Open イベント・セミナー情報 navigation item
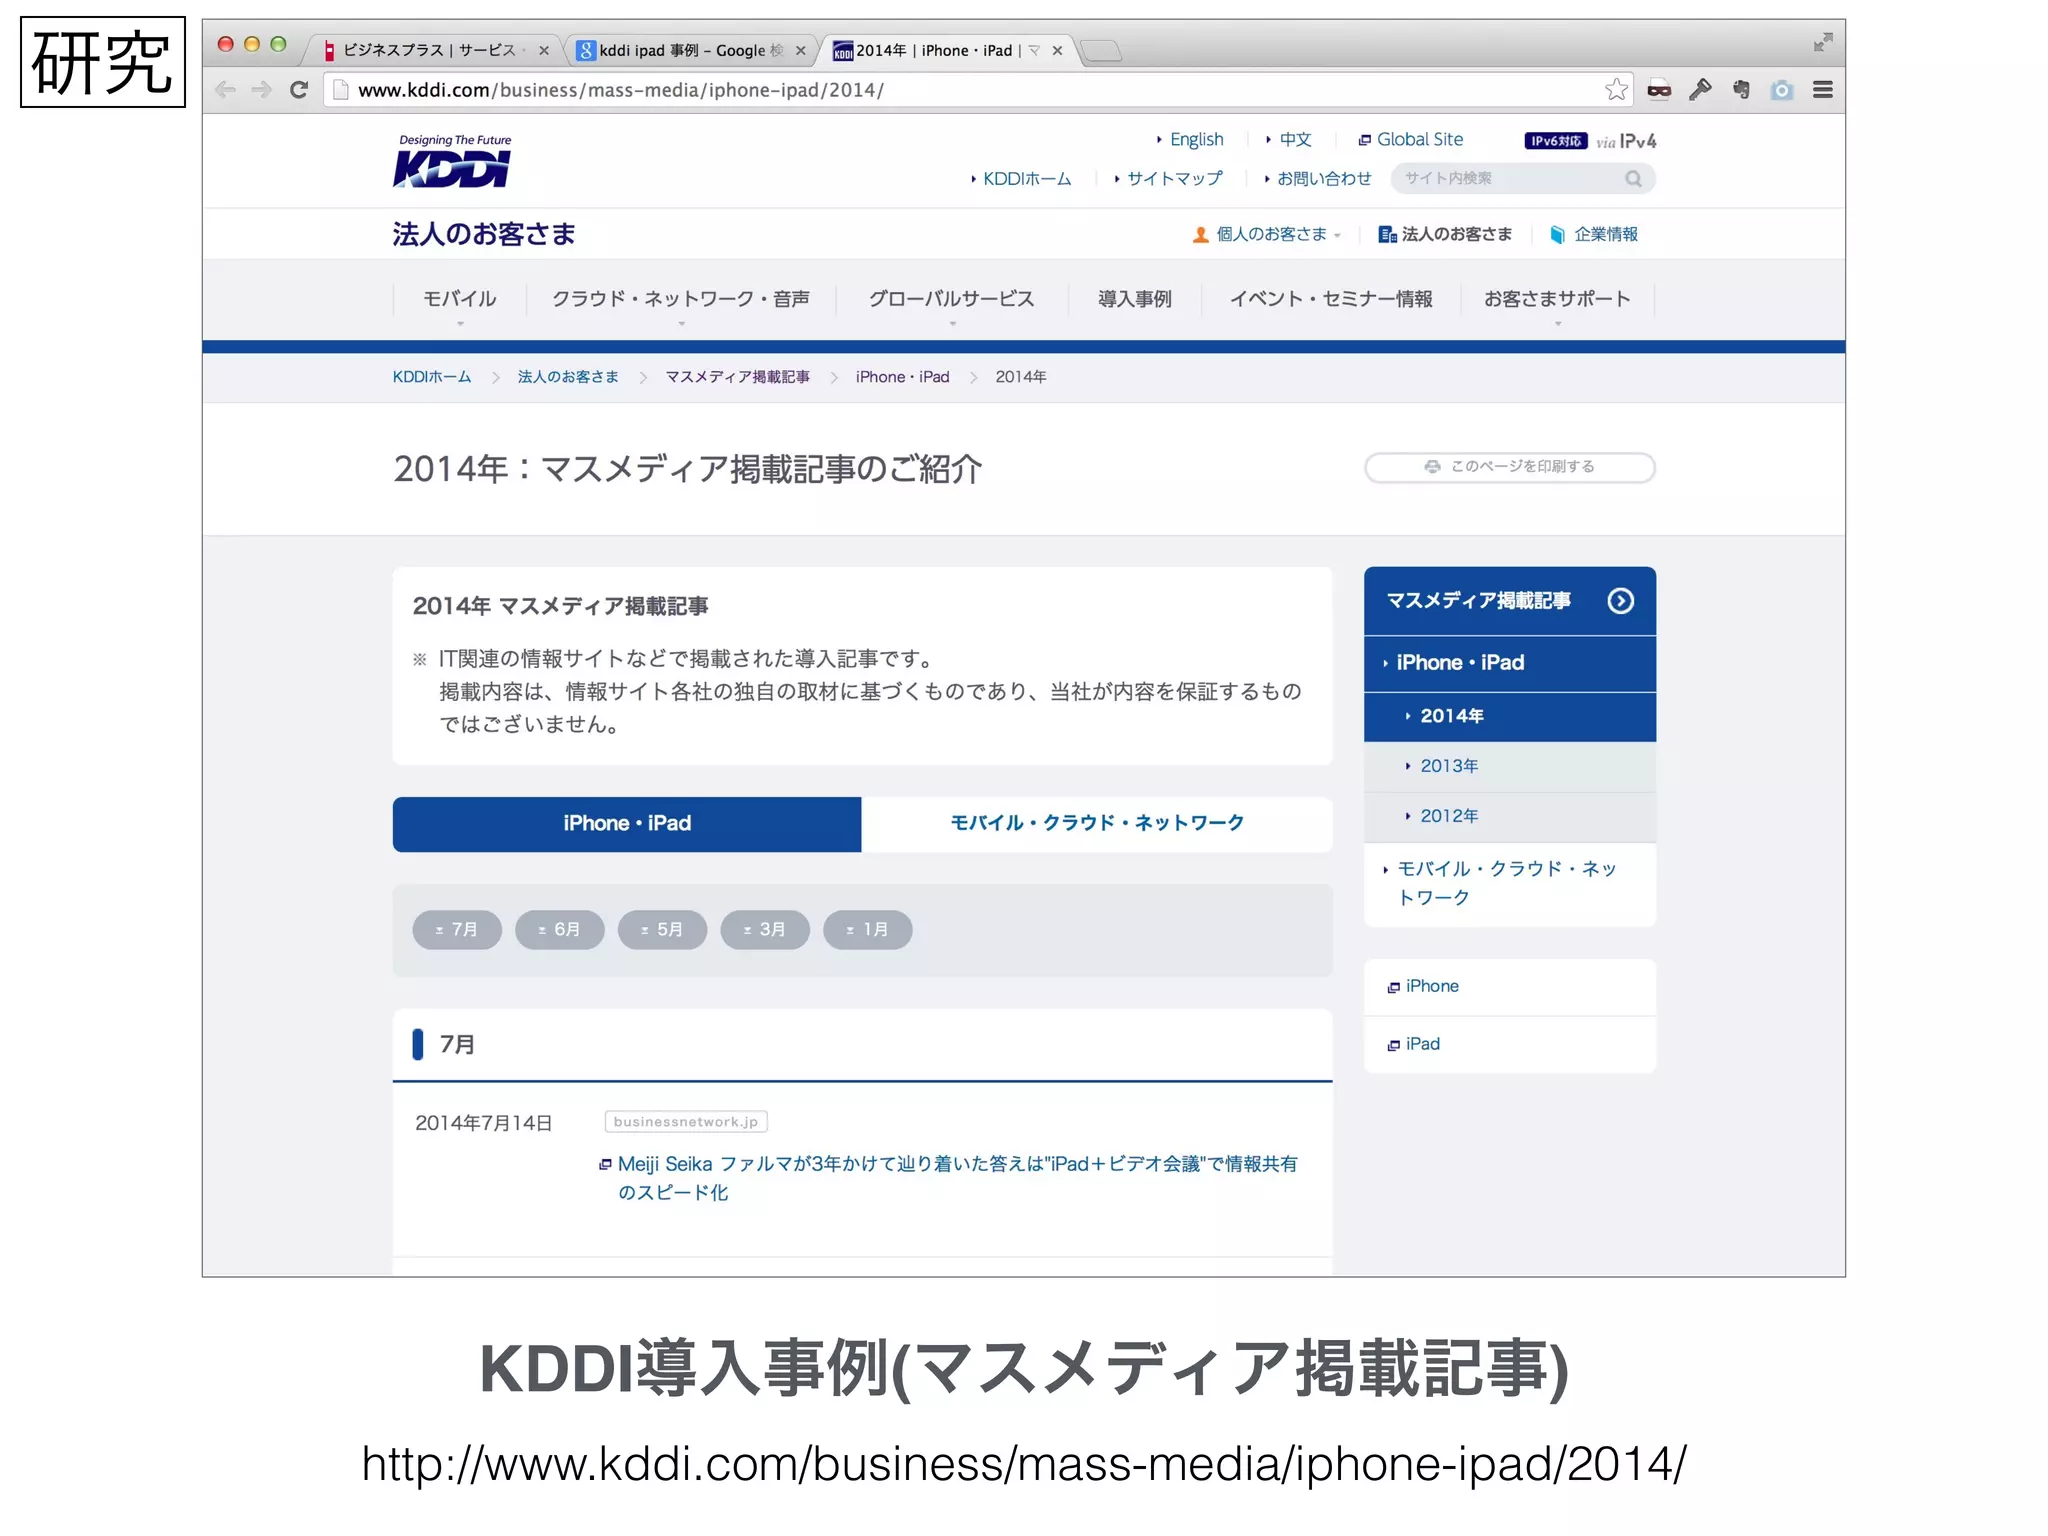The image size is (2048, 1536). [1330, 299]
